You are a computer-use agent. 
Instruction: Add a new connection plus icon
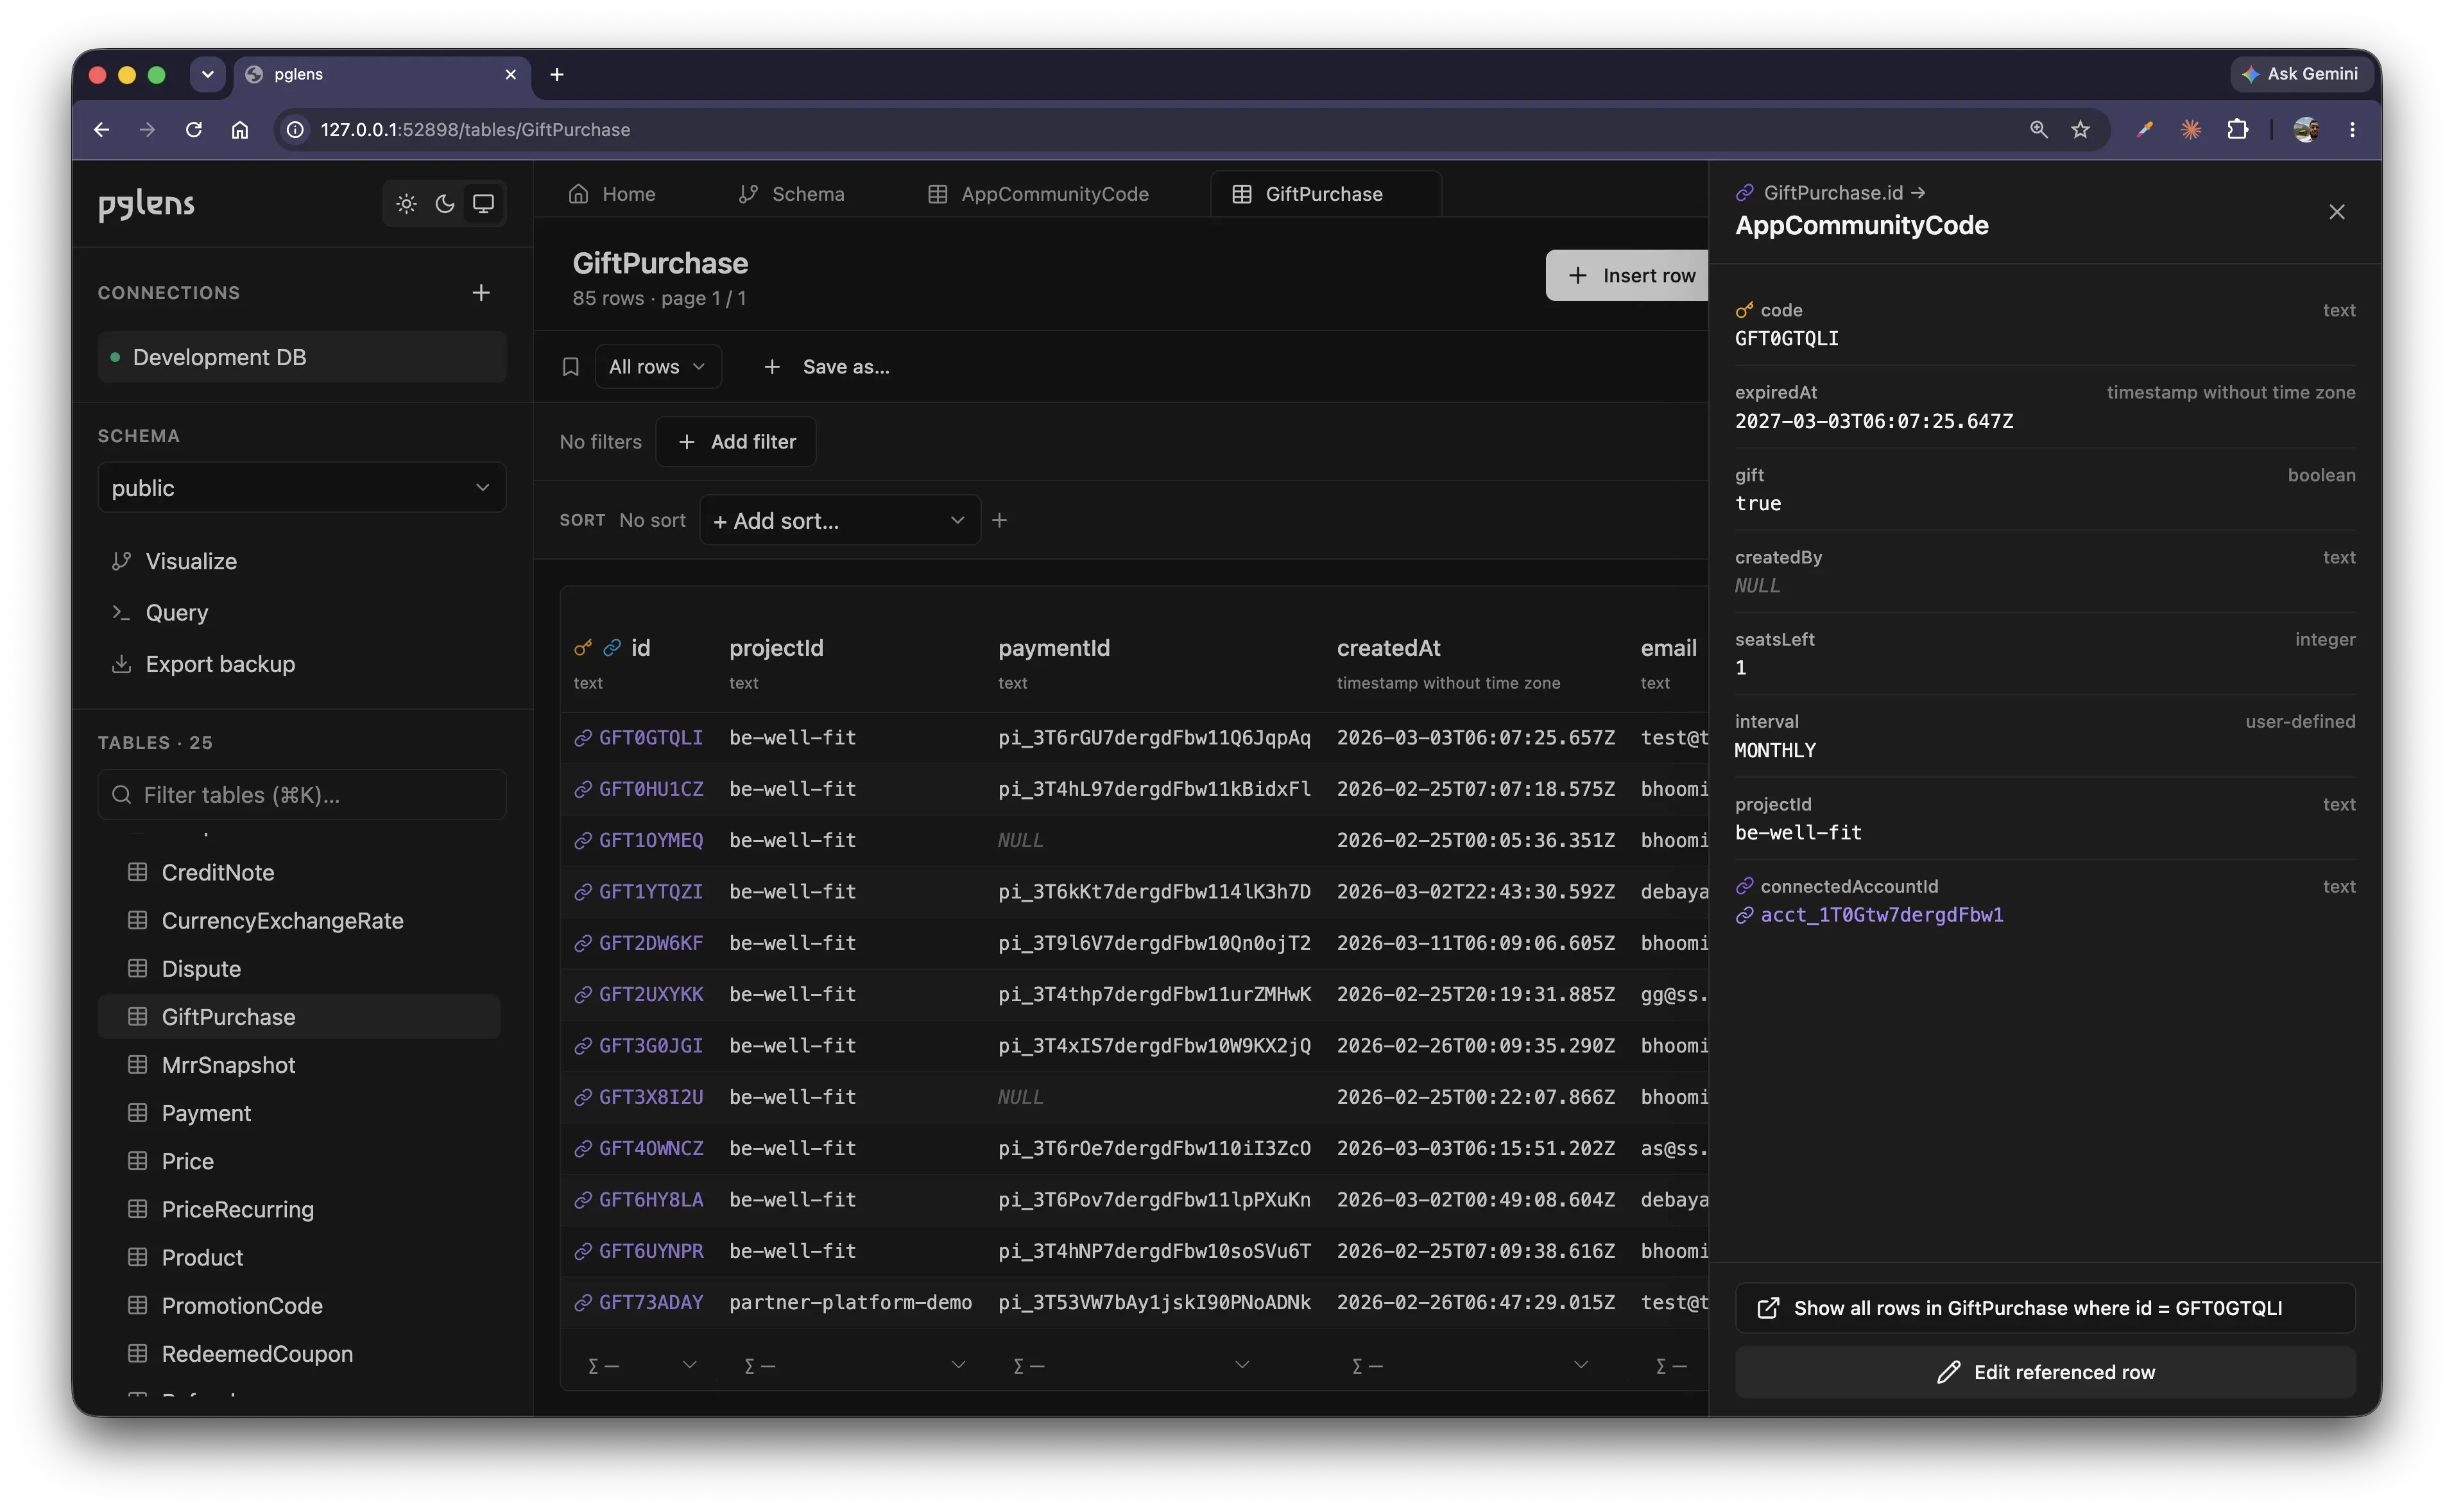[481, 293]
